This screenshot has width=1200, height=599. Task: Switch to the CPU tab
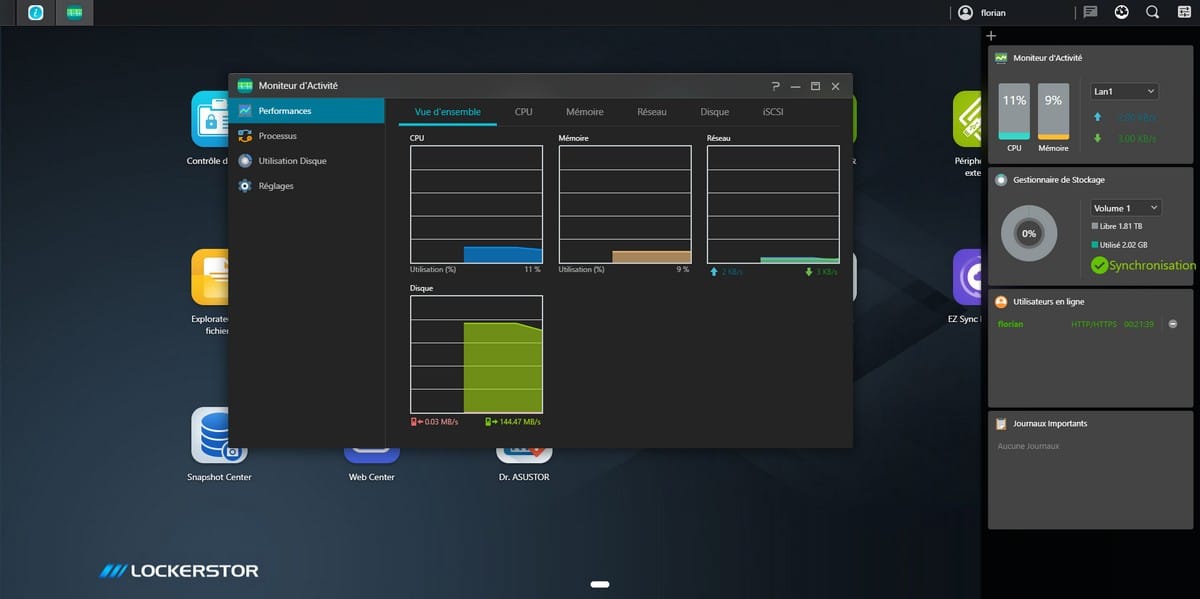523,112
